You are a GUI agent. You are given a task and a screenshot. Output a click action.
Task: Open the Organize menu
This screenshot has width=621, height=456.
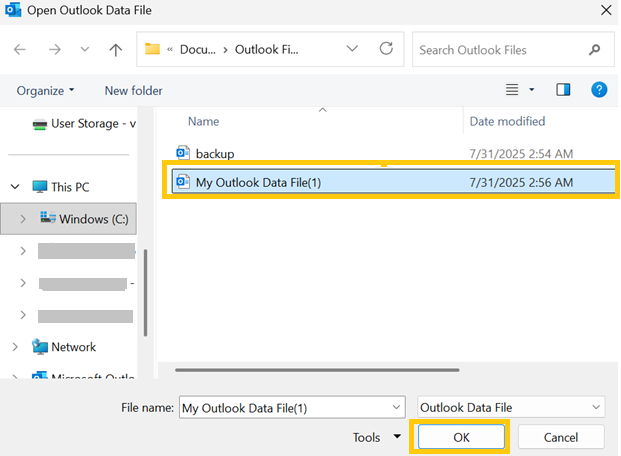pos(45,91)
